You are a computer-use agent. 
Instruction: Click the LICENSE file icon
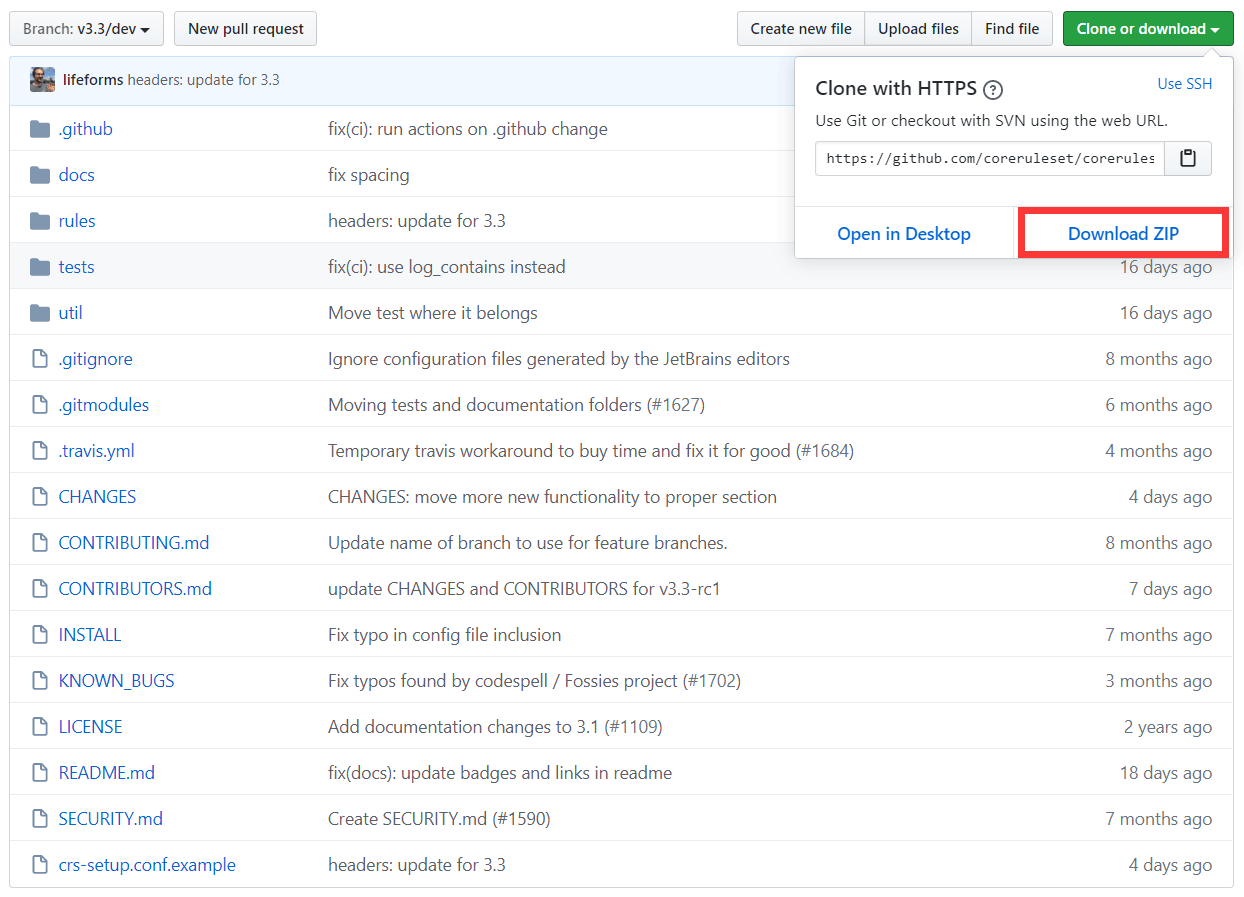tap(40, 727)
